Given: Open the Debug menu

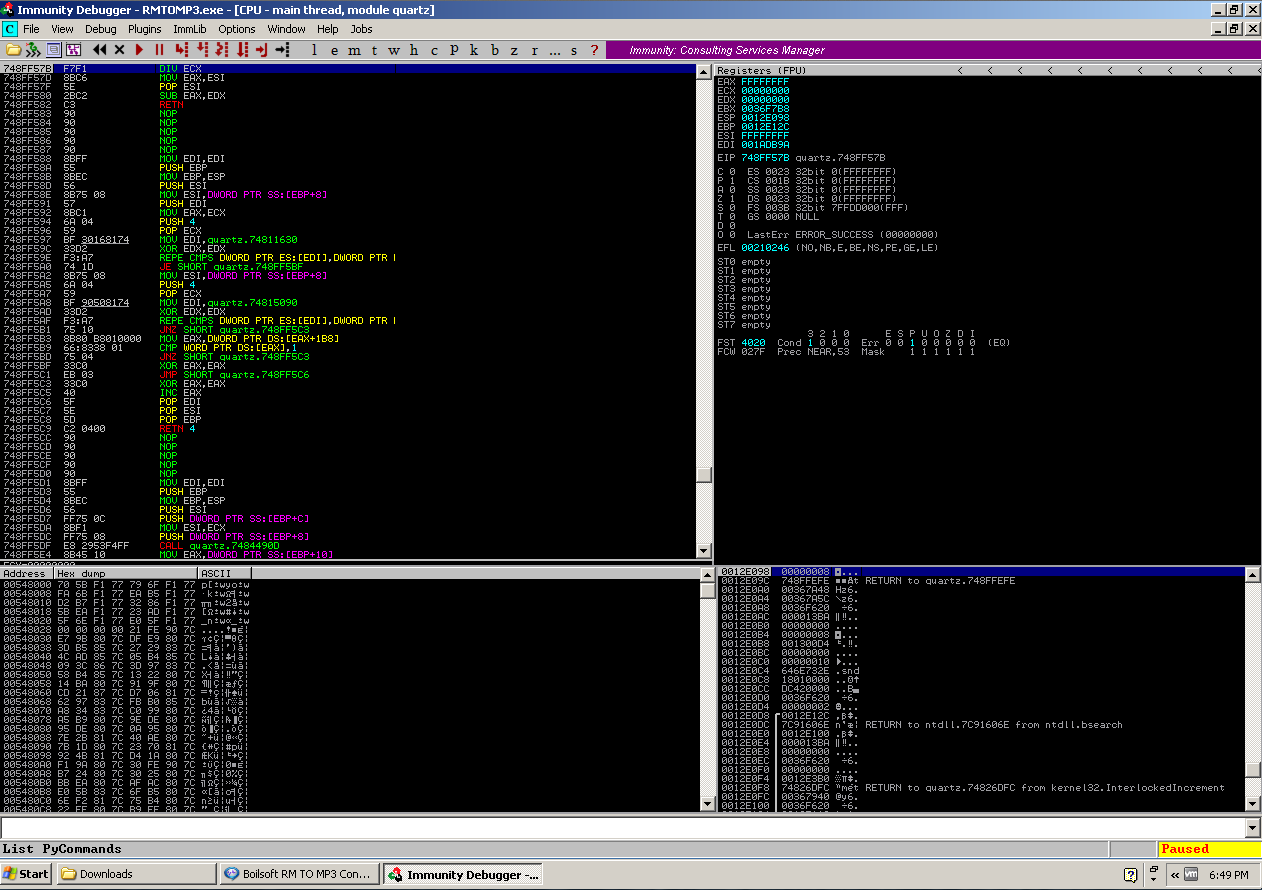Looking at the screenshot, I should [x=101, y=29].
